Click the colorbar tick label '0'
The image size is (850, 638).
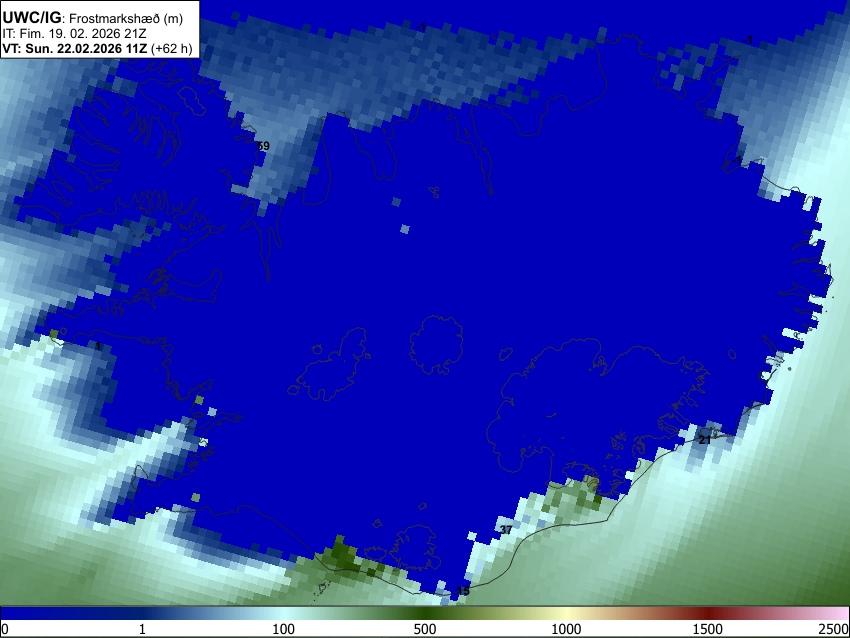point(5,629)
